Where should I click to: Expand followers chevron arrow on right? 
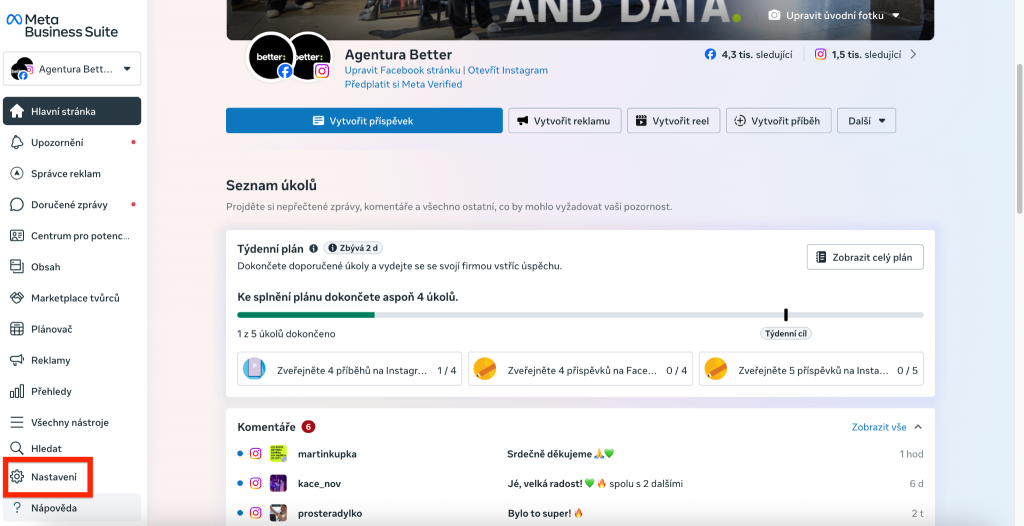[914, 55]
